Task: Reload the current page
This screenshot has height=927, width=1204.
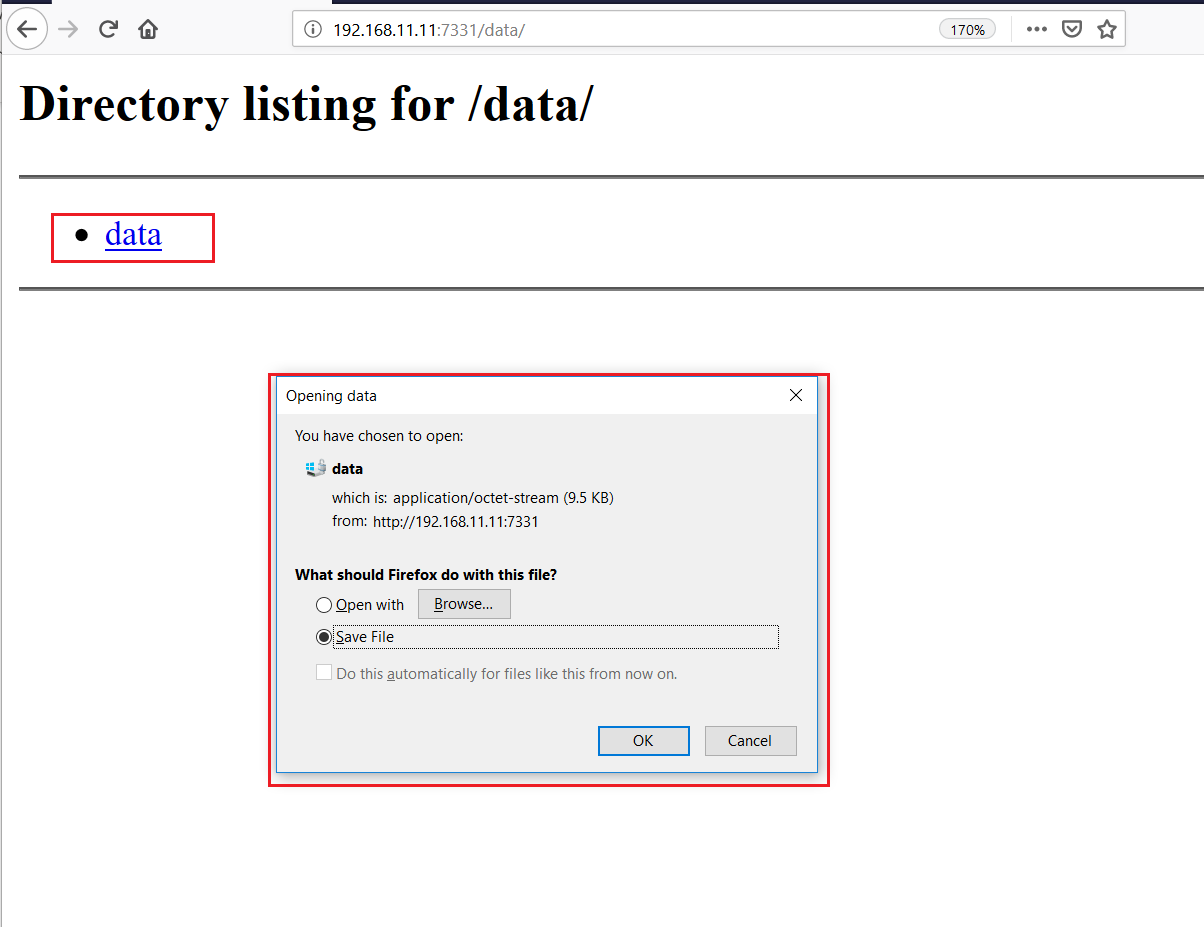Action: pyautogui.click(x=108, y=29)
